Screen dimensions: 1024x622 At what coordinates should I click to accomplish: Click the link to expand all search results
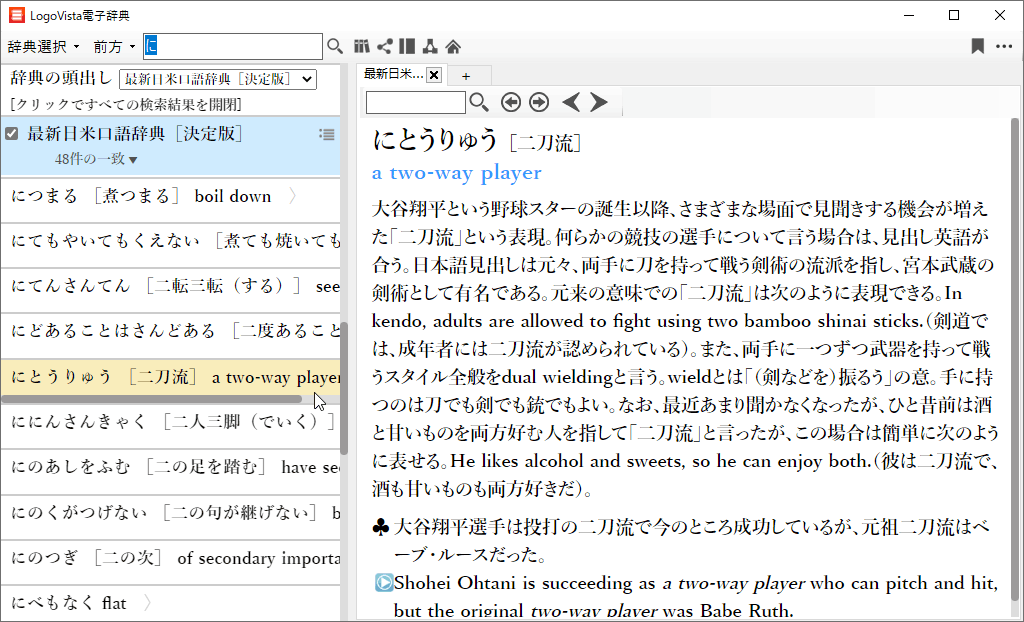(x=125, y=104)
